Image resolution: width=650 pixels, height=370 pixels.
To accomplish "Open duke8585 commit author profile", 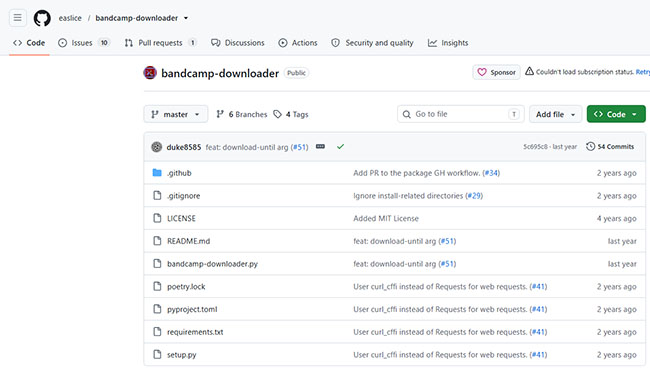I will coord(184,147).
